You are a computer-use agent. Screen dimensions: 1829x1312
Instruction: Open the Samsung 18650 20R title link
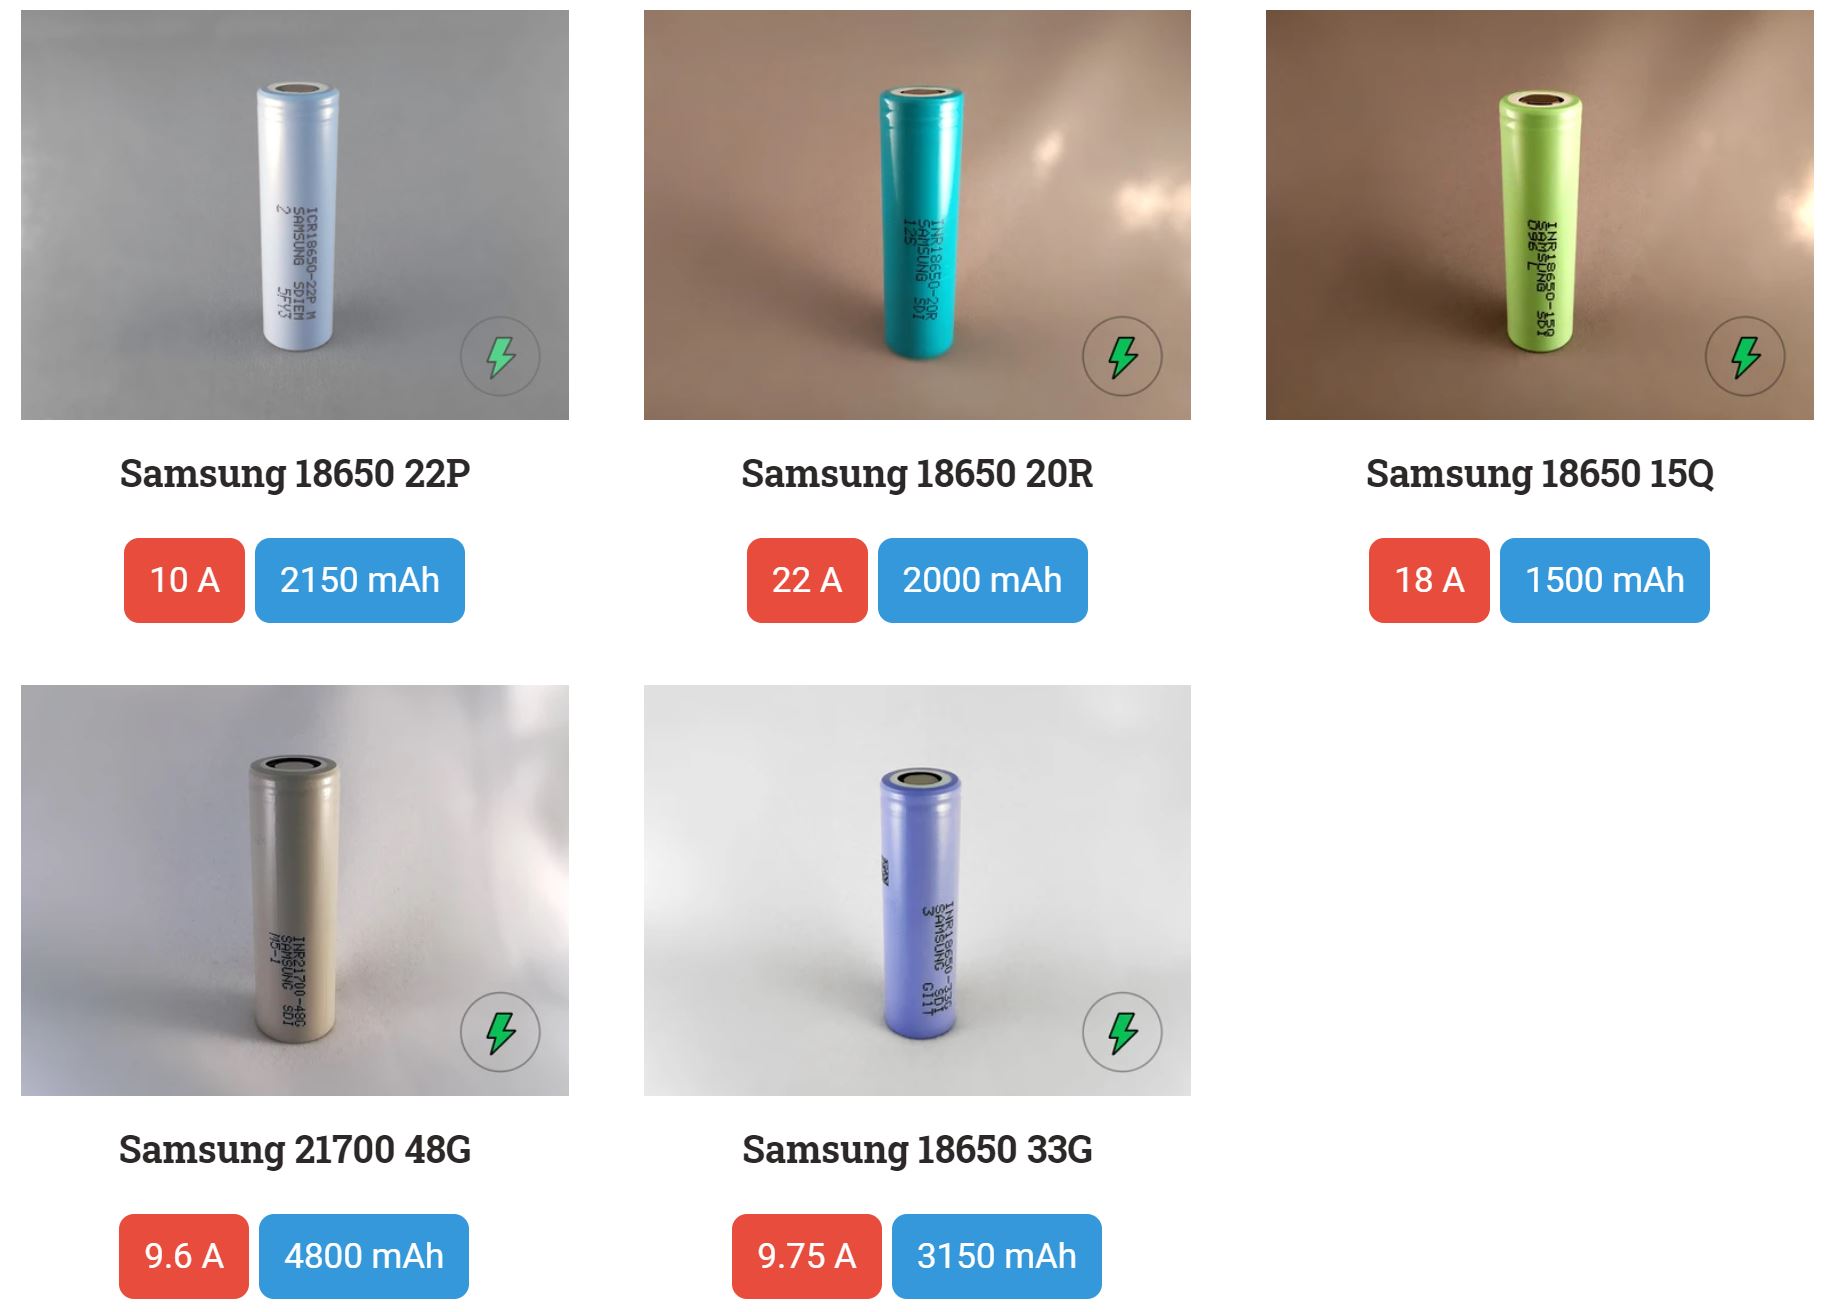(x=917, y=474)
